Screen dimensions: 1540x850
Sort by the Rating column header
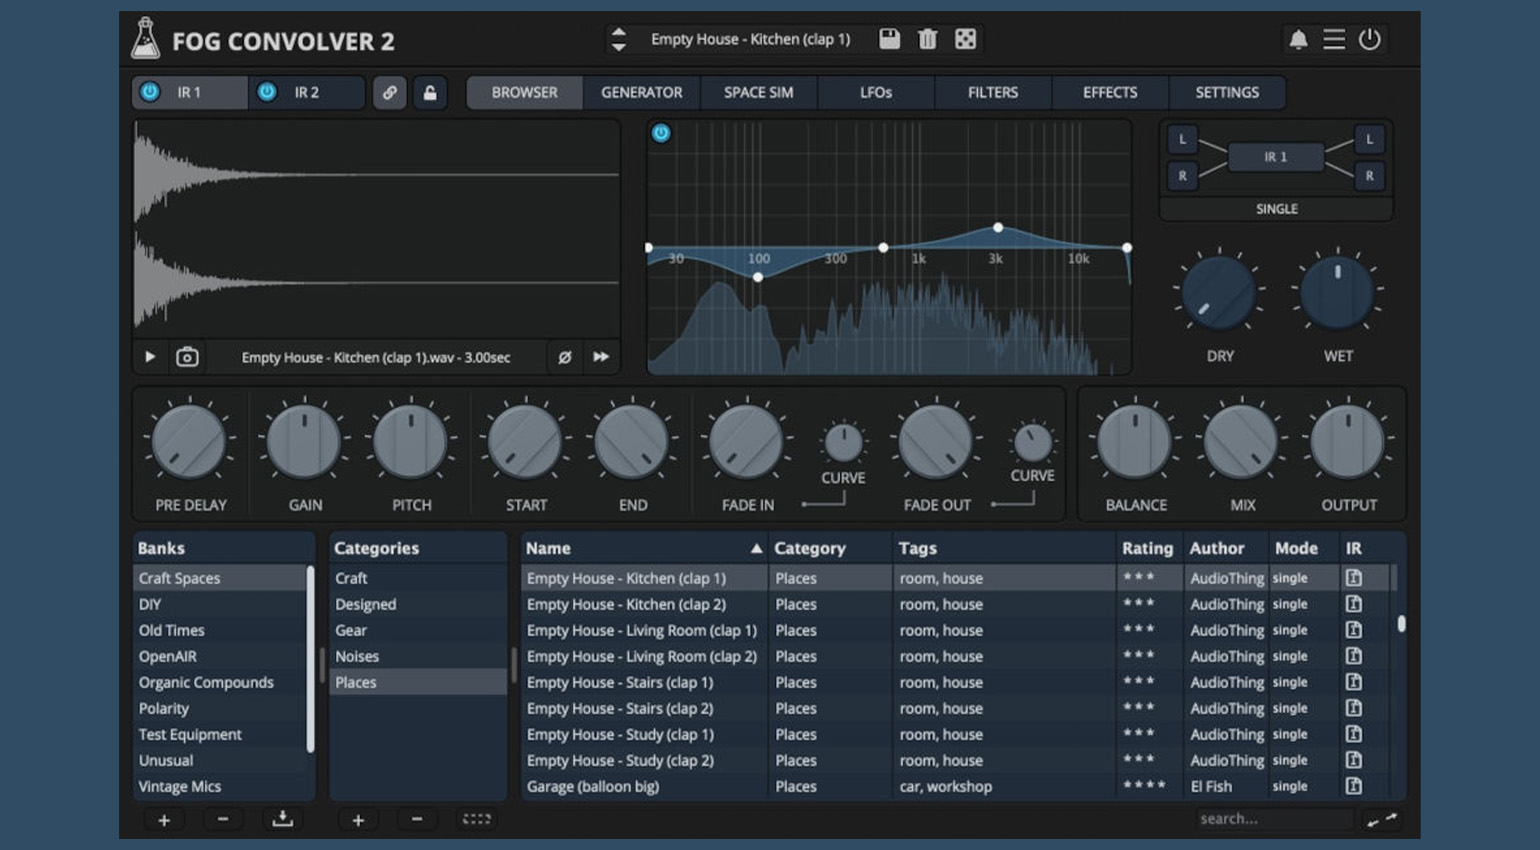pyautogui.click(x=1147, y=548)
